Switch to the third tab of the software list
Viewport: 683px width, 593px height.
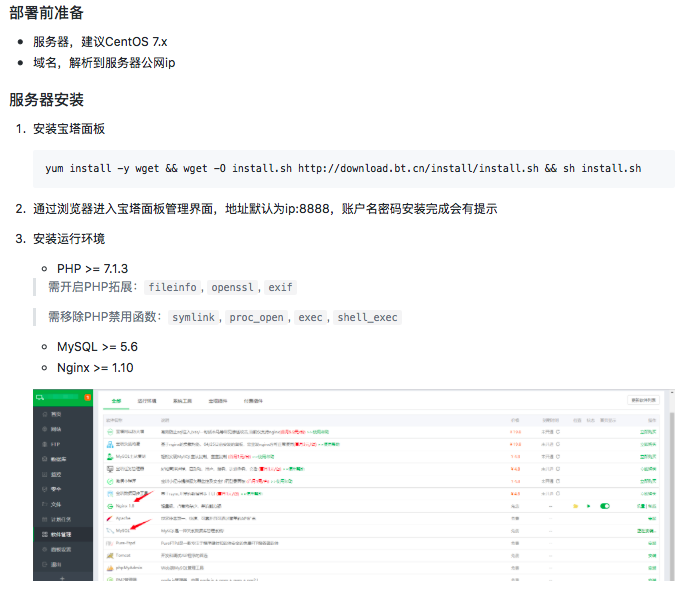[x=182, y=401]
